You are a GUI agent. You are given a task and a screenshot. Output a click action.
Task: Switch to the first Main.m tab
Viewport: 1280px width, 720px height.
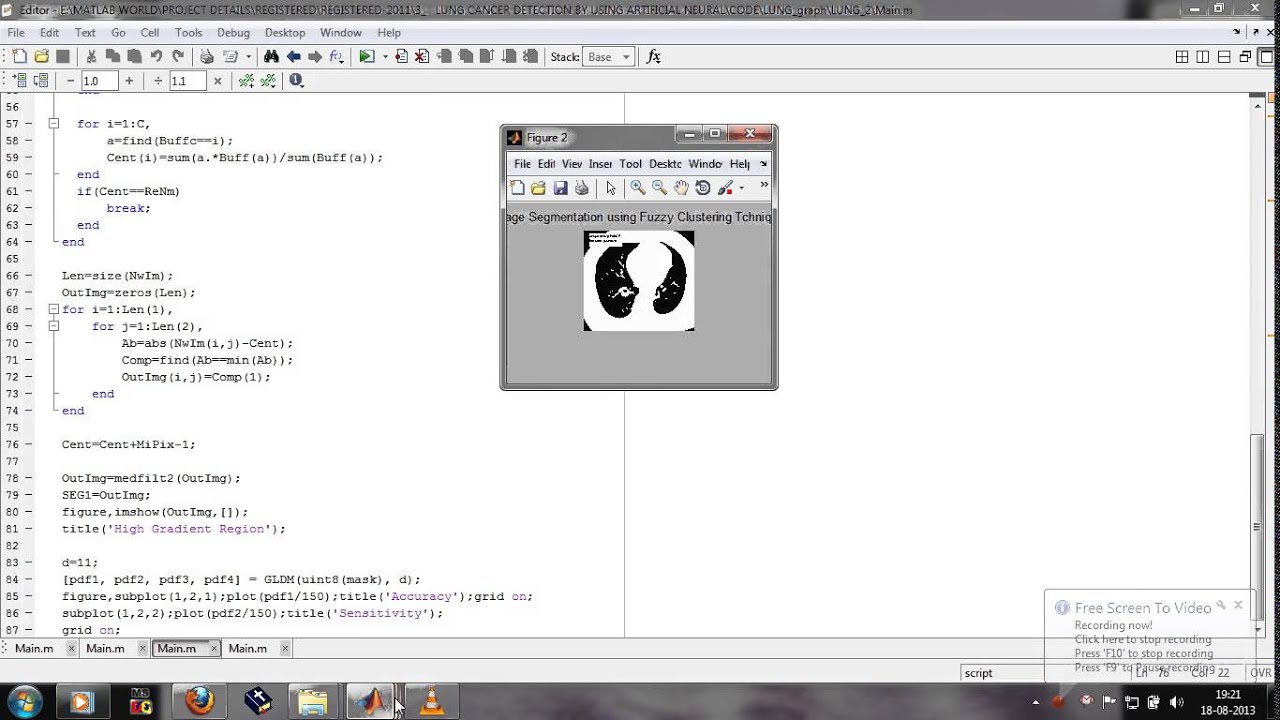[34, 648]
